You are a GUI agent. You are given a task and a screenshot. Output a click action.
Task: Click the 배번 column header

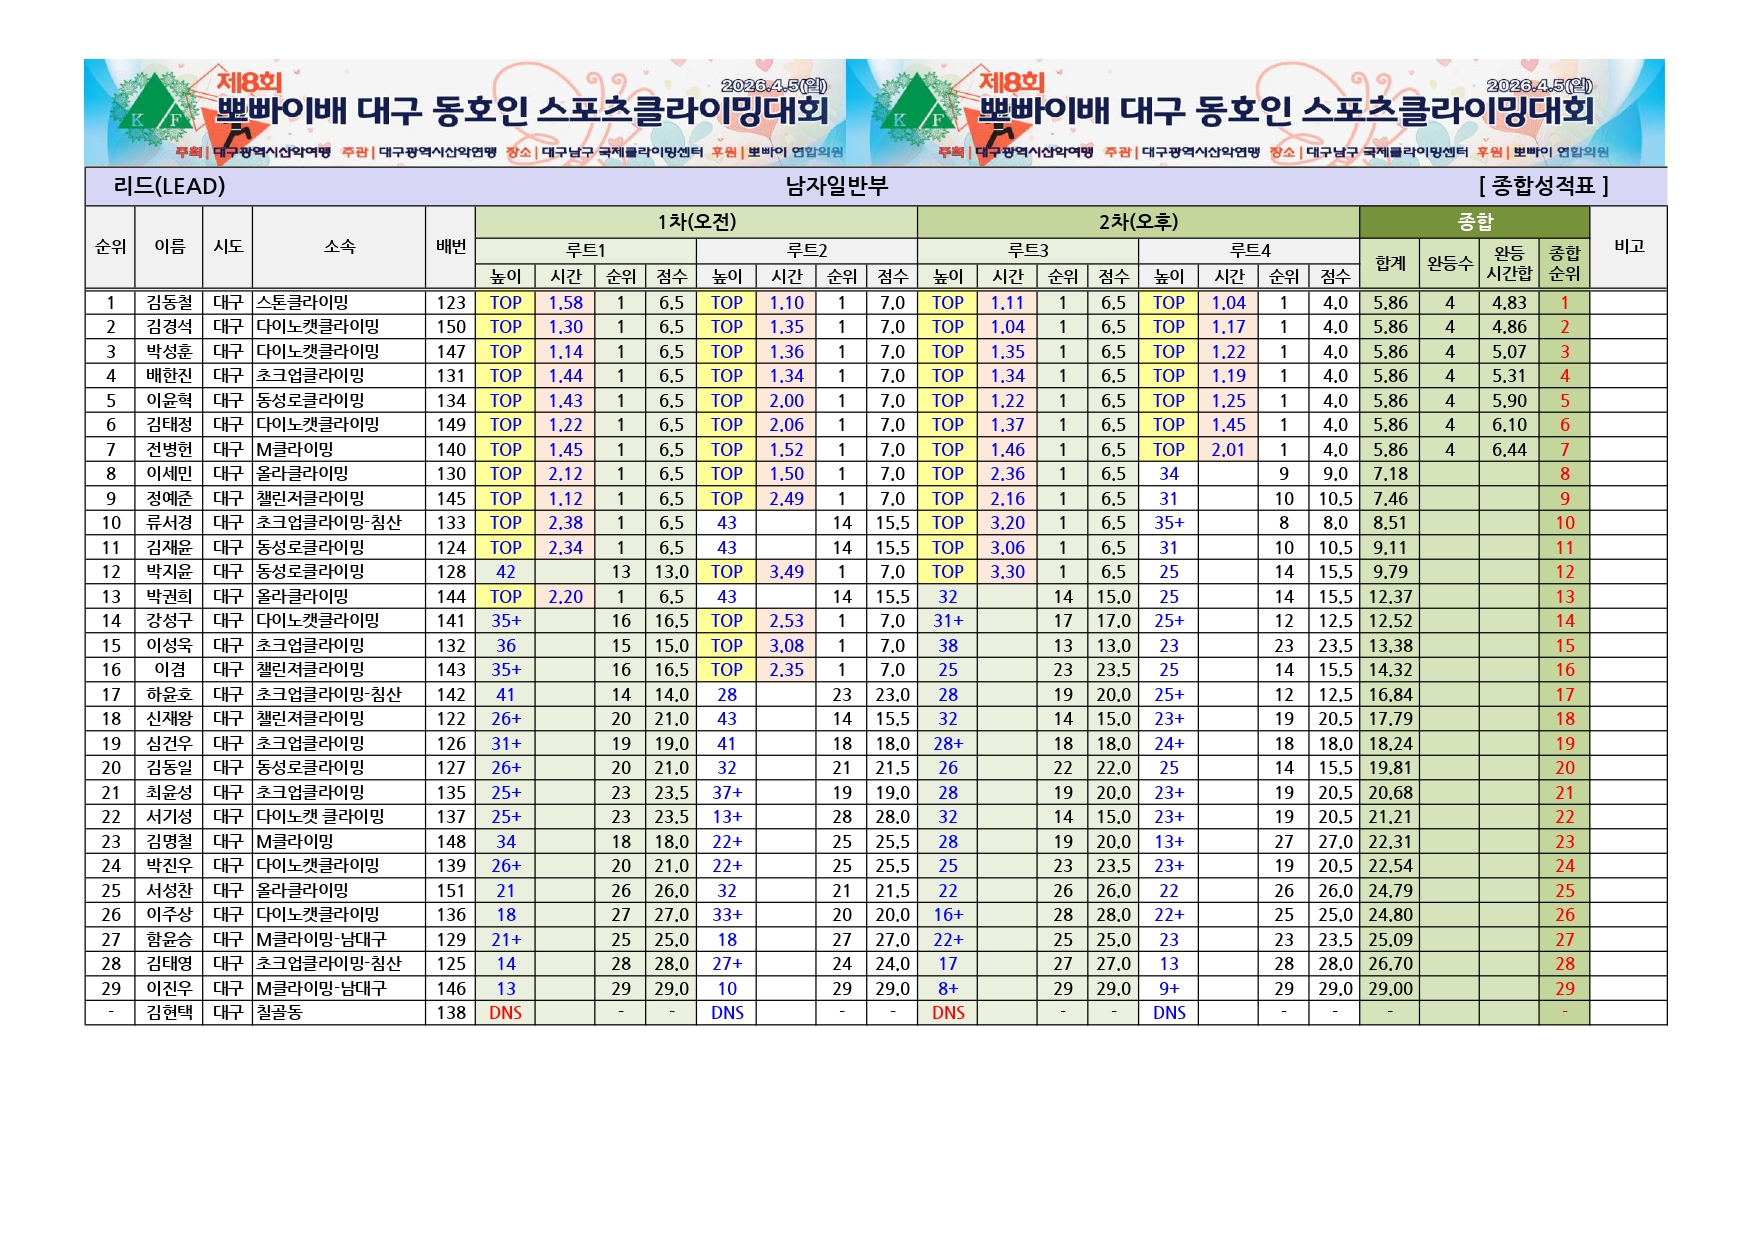pyautogui.click(x=450, y=246)
